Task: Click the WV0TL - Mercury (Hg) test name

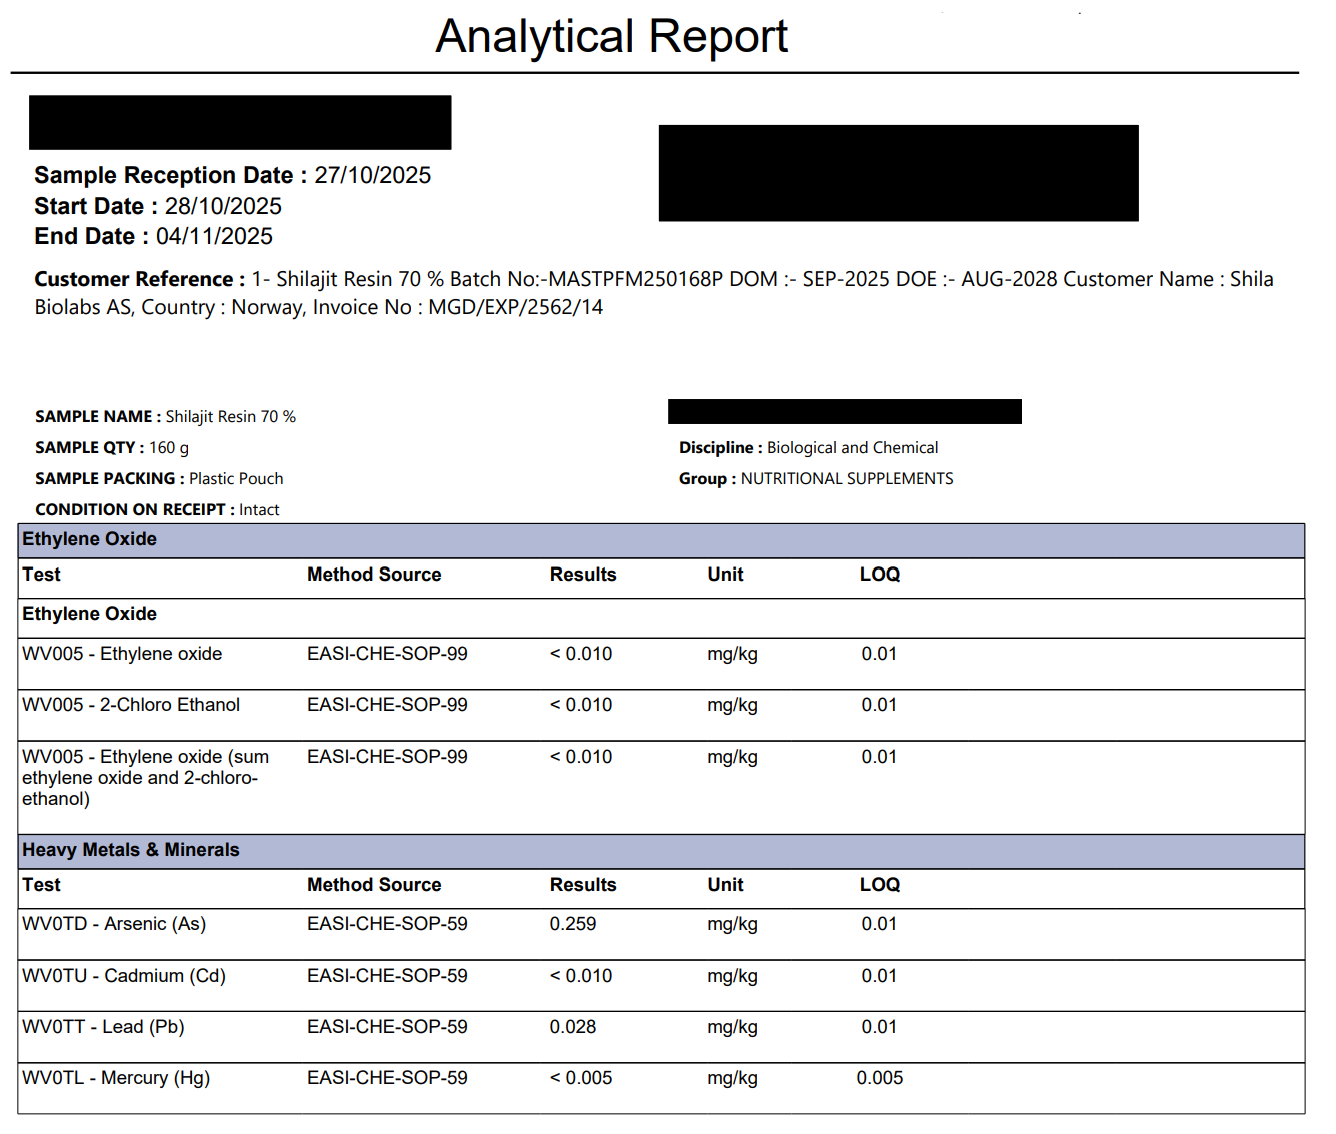Action: [116, 1078]
